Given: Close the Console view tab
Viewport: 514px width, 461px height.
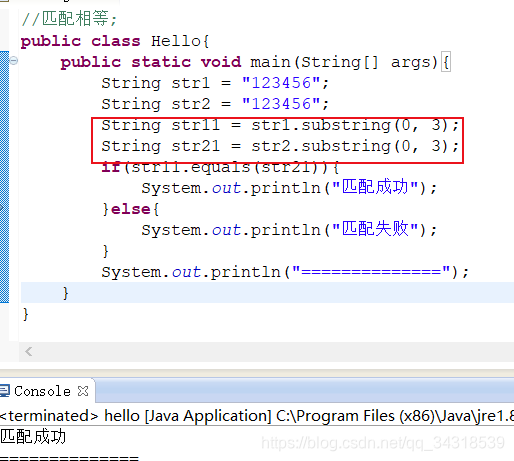Looking at the screenshot, I should tap(83, 391).
